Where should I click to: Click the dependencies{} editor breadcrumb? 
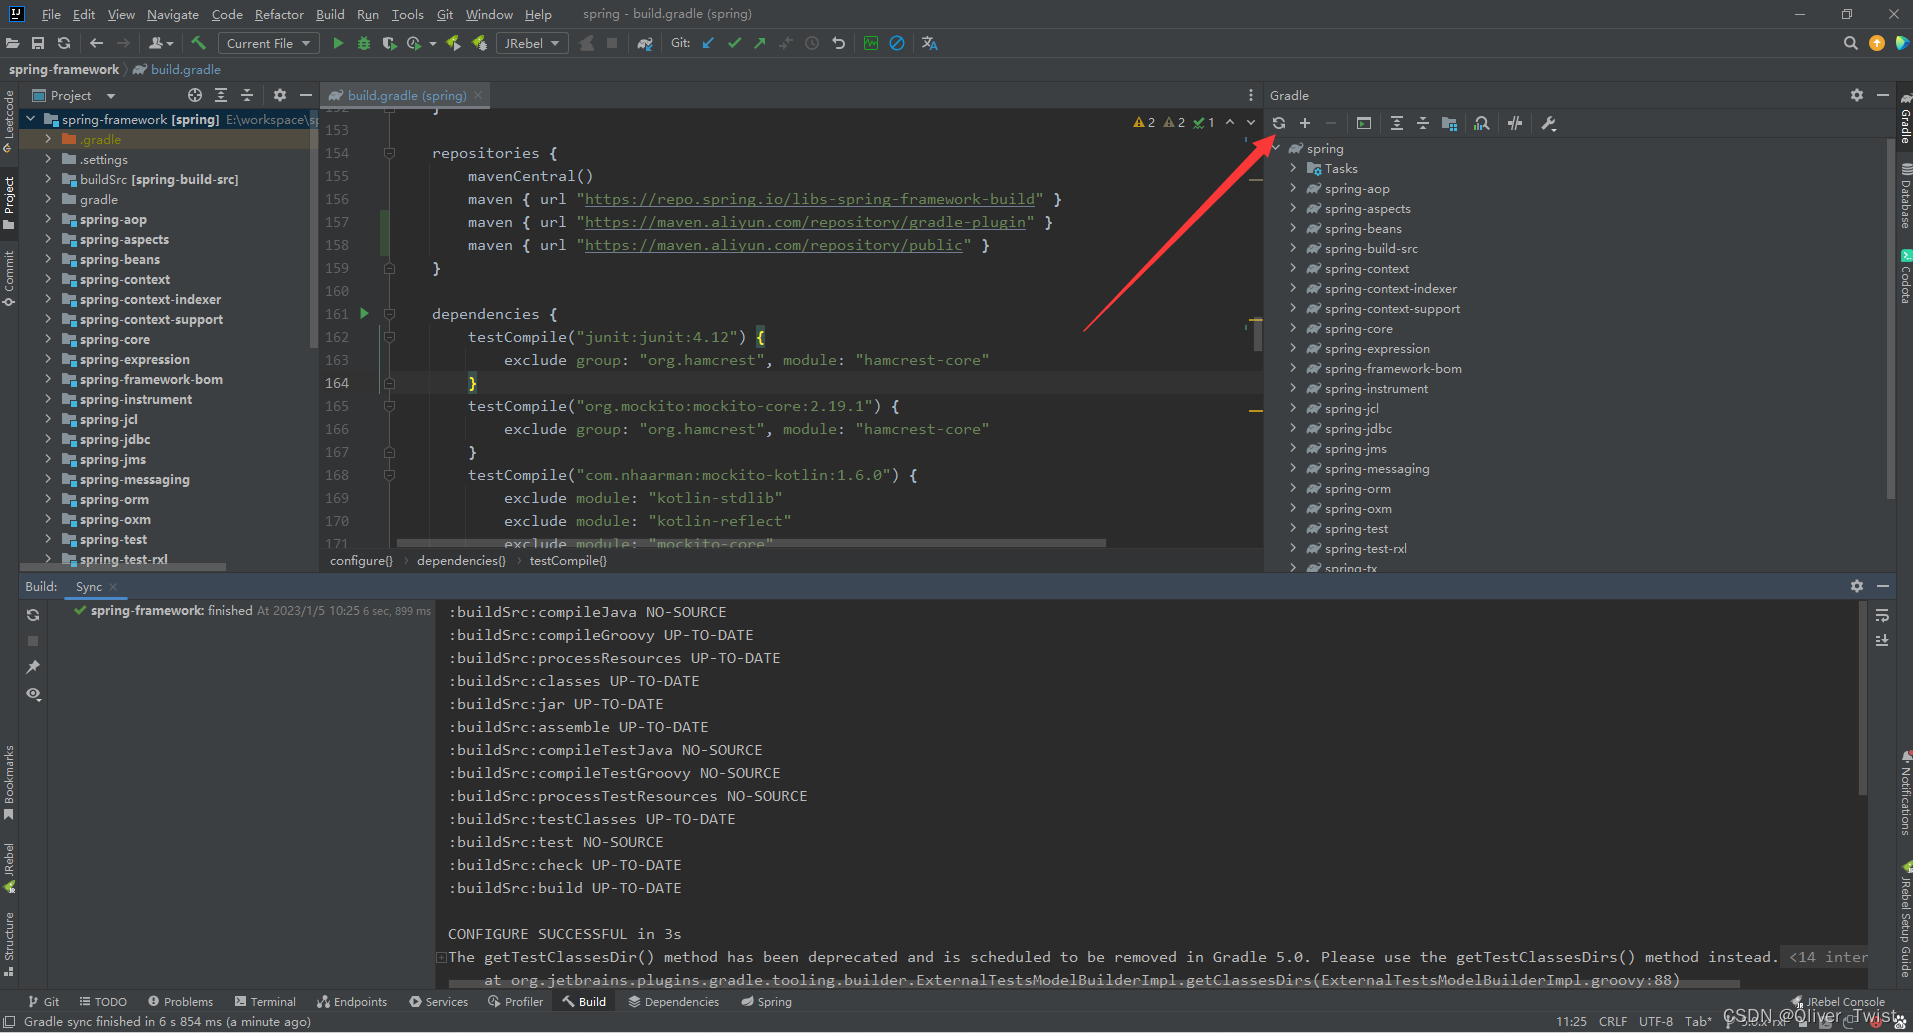pos(461,560)
